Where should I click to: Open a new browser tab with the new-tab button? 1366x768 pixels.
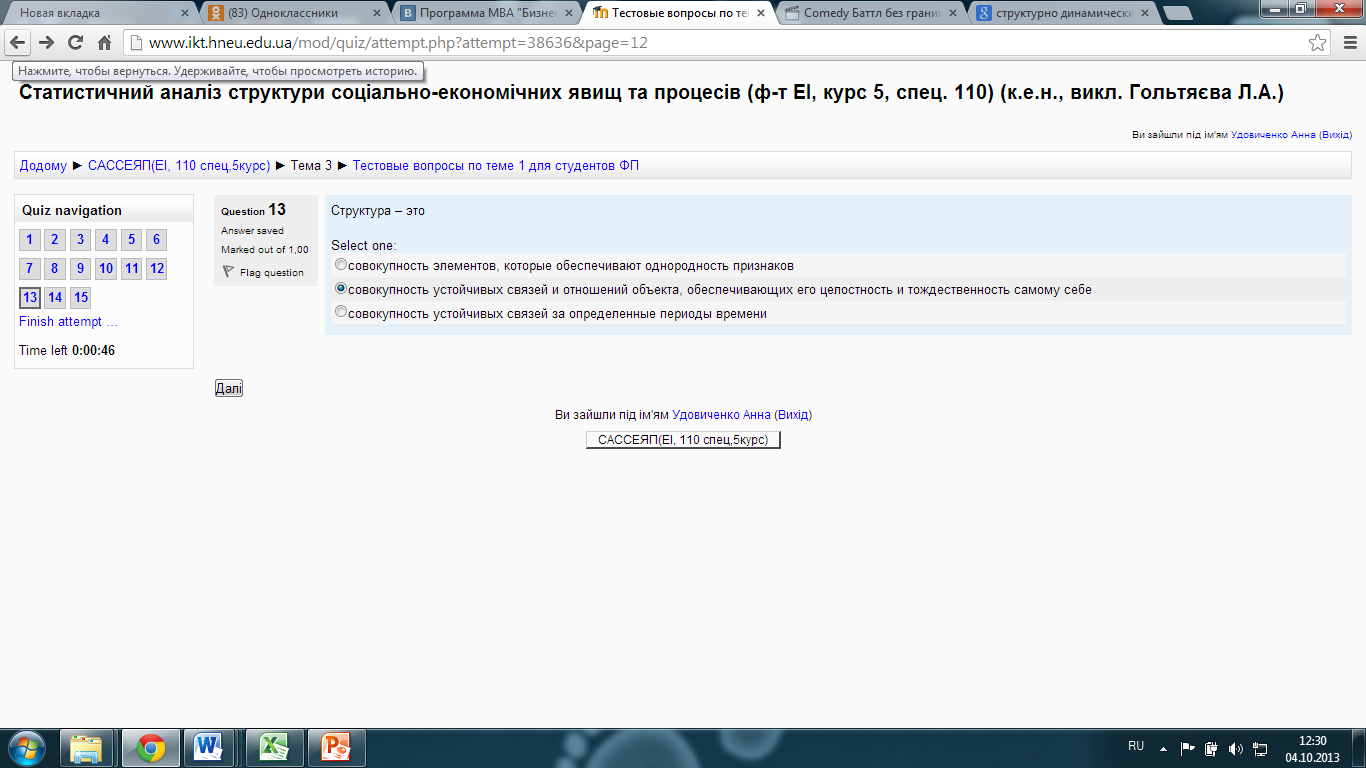pos(1178,13)
